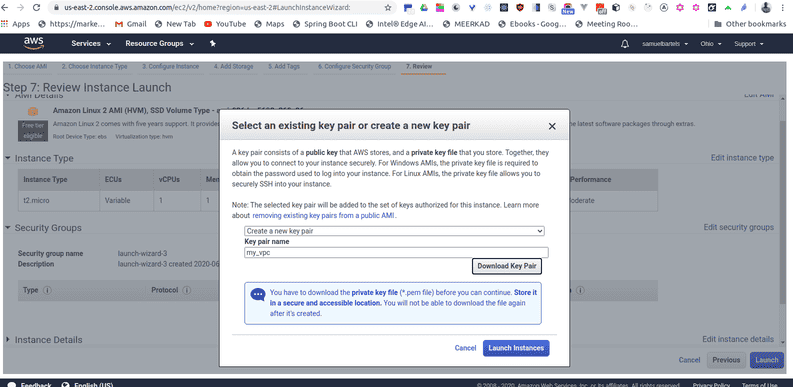Screen dimensions: 793x387
Task: Go to the 4. Add Storage step
Action: pos(233,66)
